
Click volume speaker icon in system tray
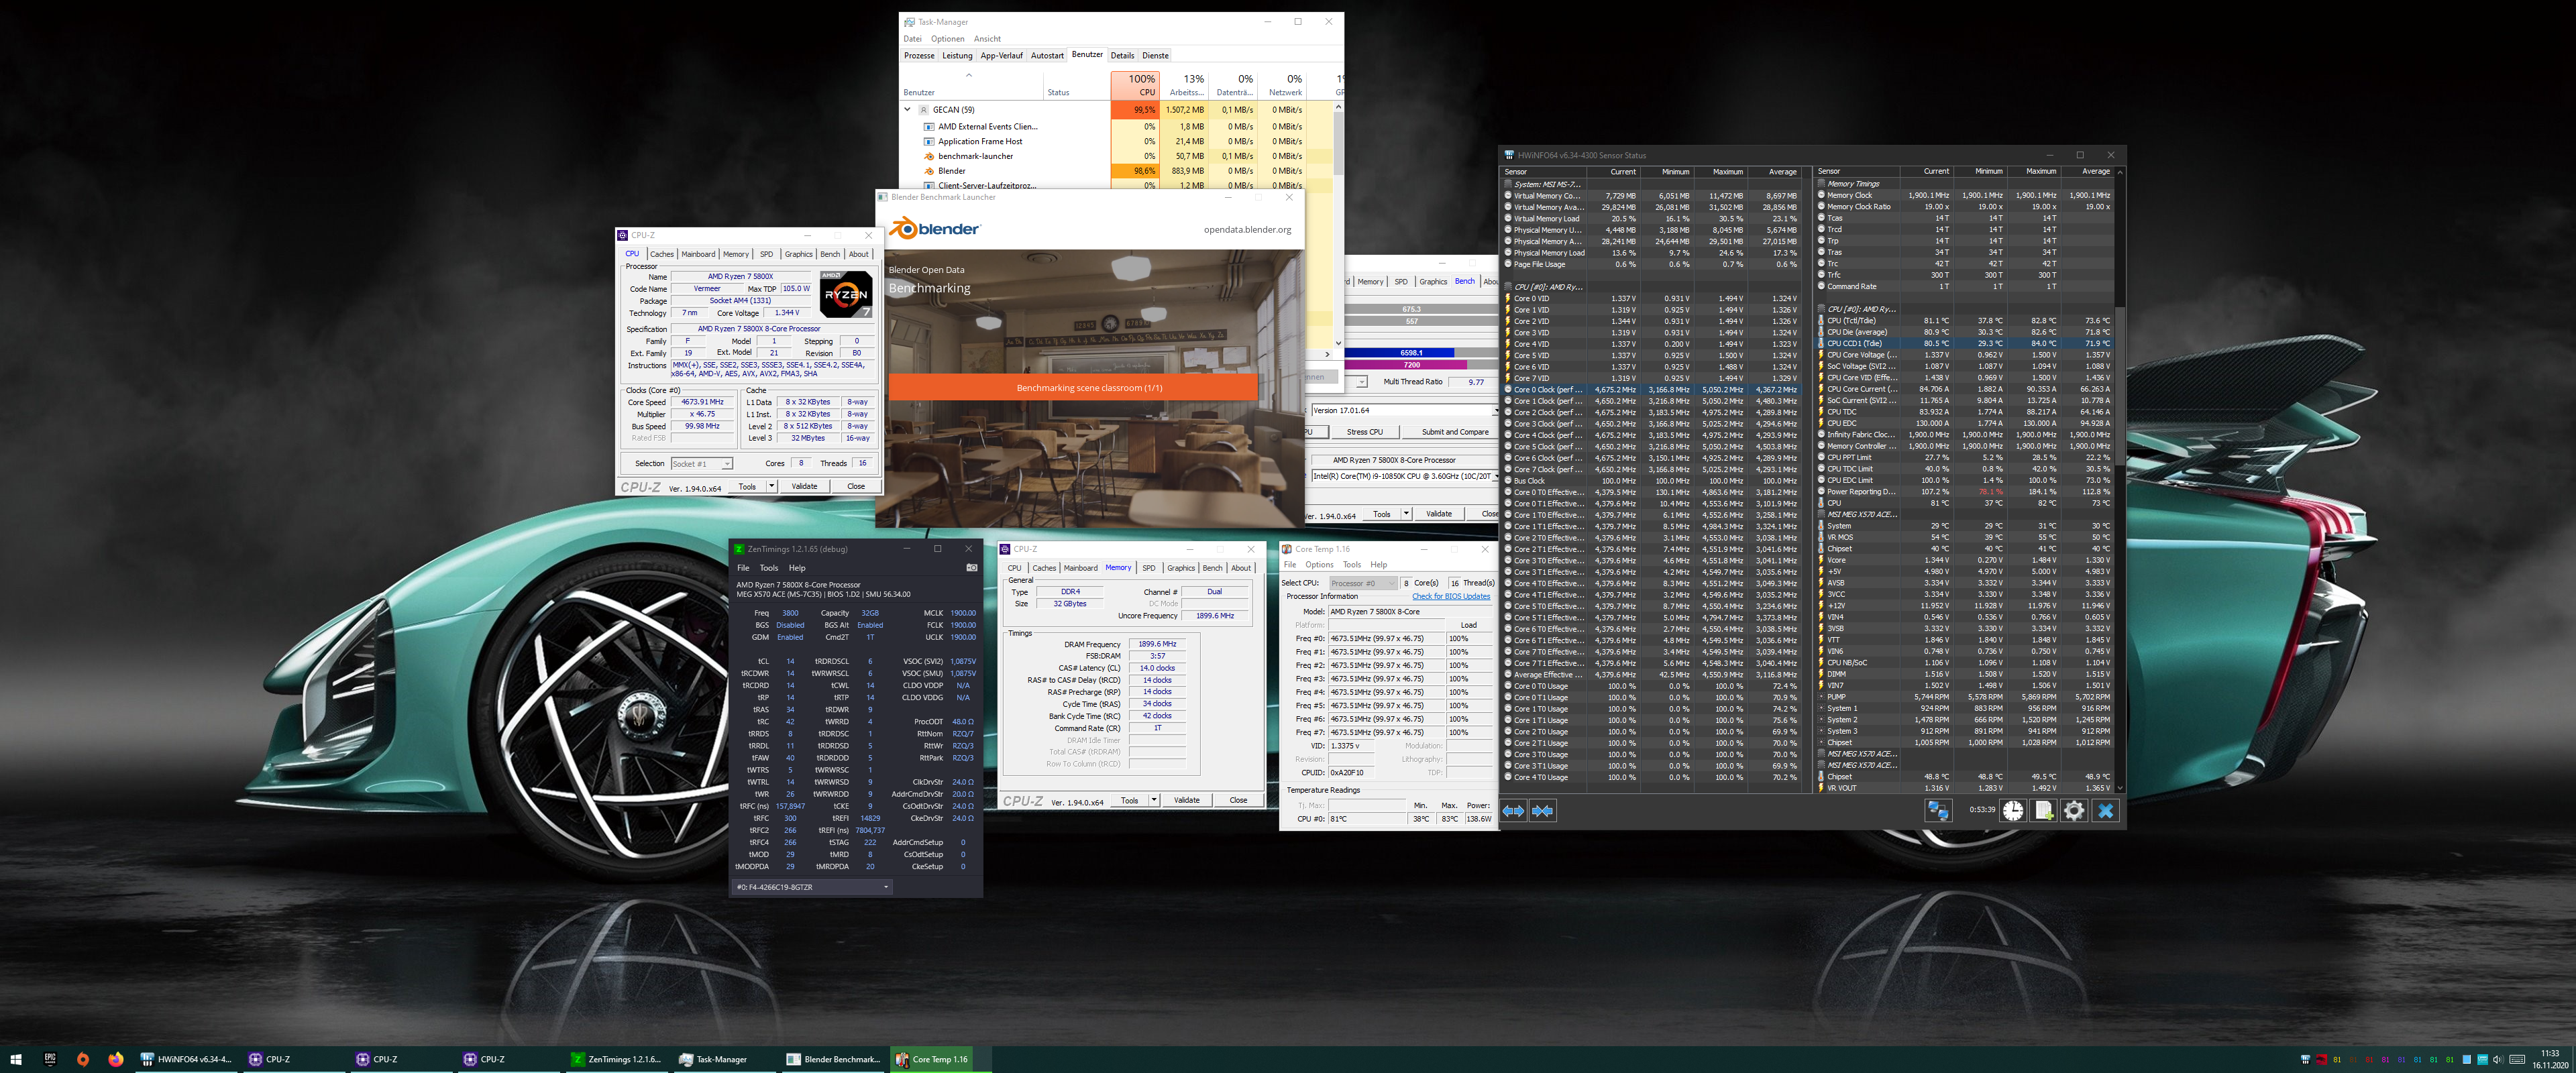[x=2499, y=1060]
